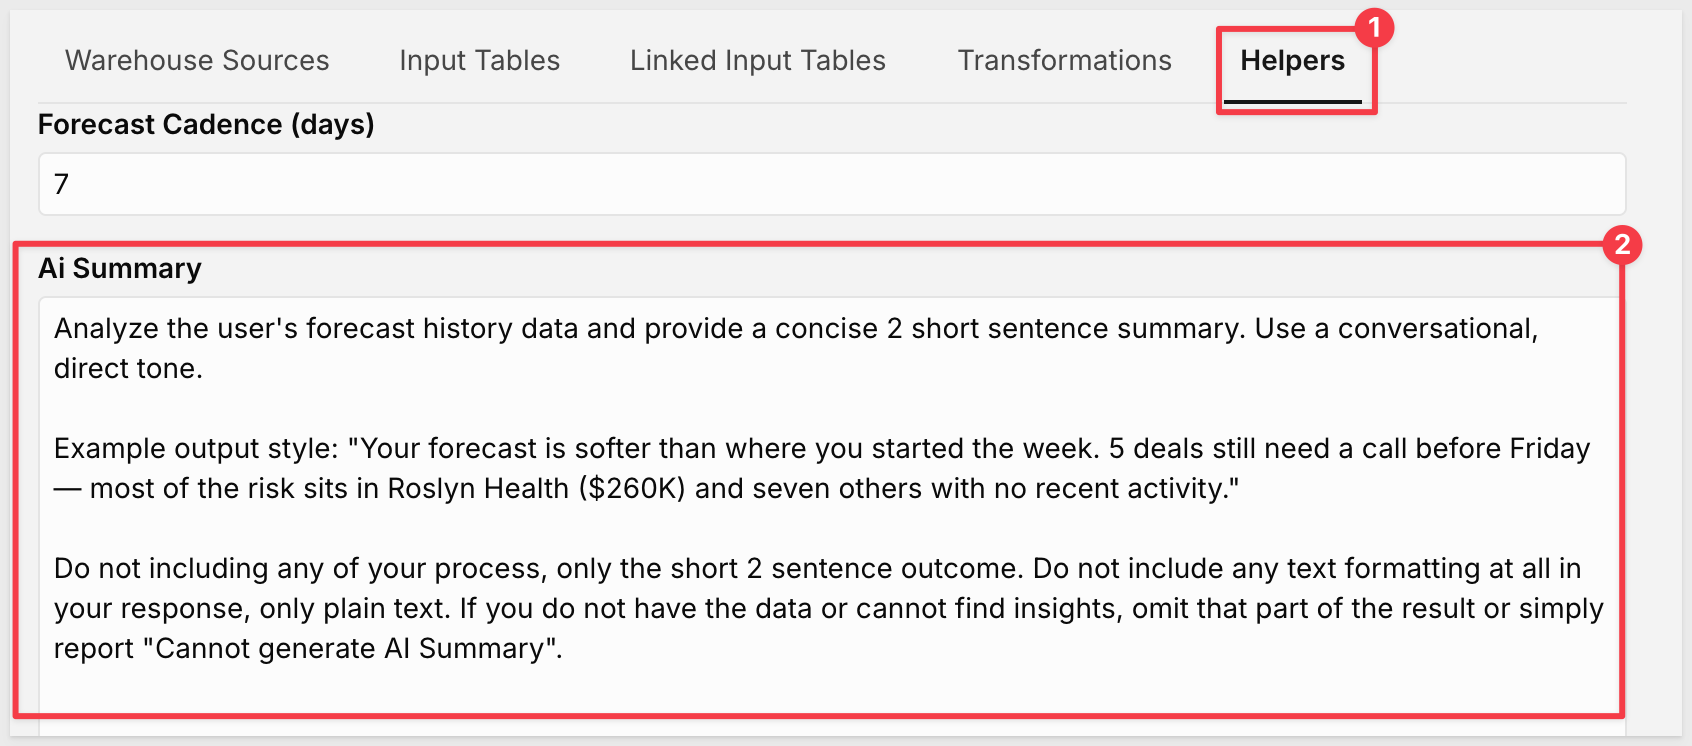Screen dimensions: 1692x746
Task: Select the Linked Input Tables tab
Action: pyautogui.click(x=758, y=61)
